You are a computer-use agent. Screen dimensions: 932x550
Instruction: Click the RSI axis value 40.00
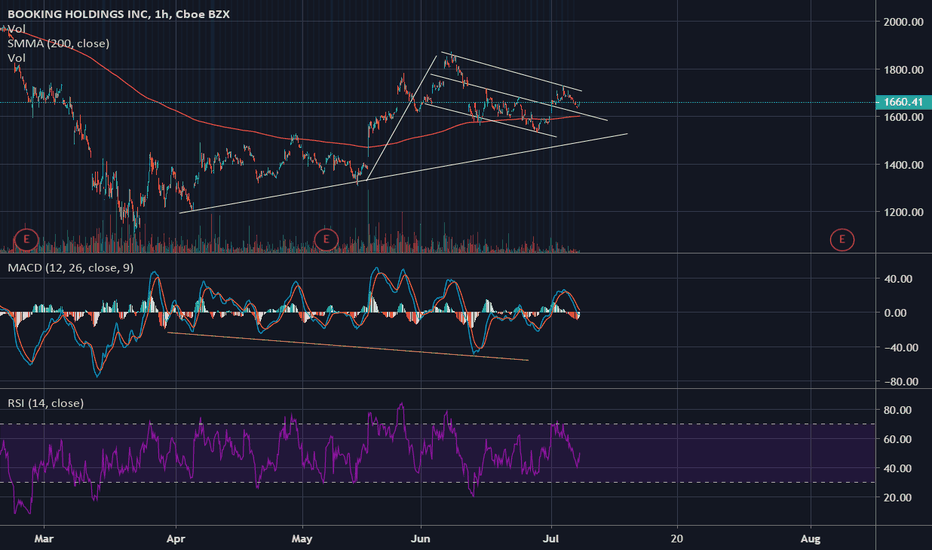898,469
